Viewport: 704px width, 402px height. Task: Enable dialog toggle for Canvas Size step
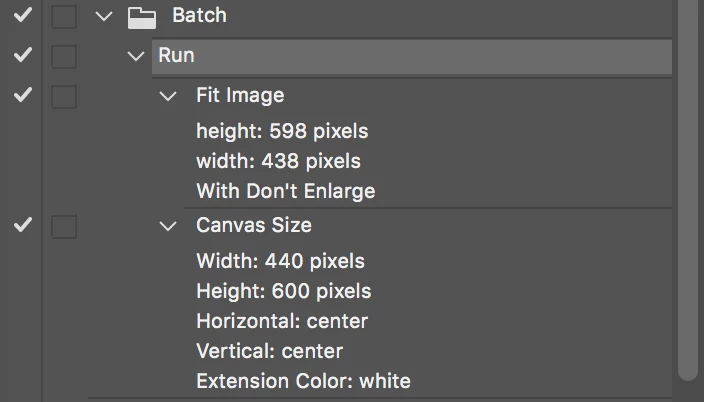click(x=64, y=226)
